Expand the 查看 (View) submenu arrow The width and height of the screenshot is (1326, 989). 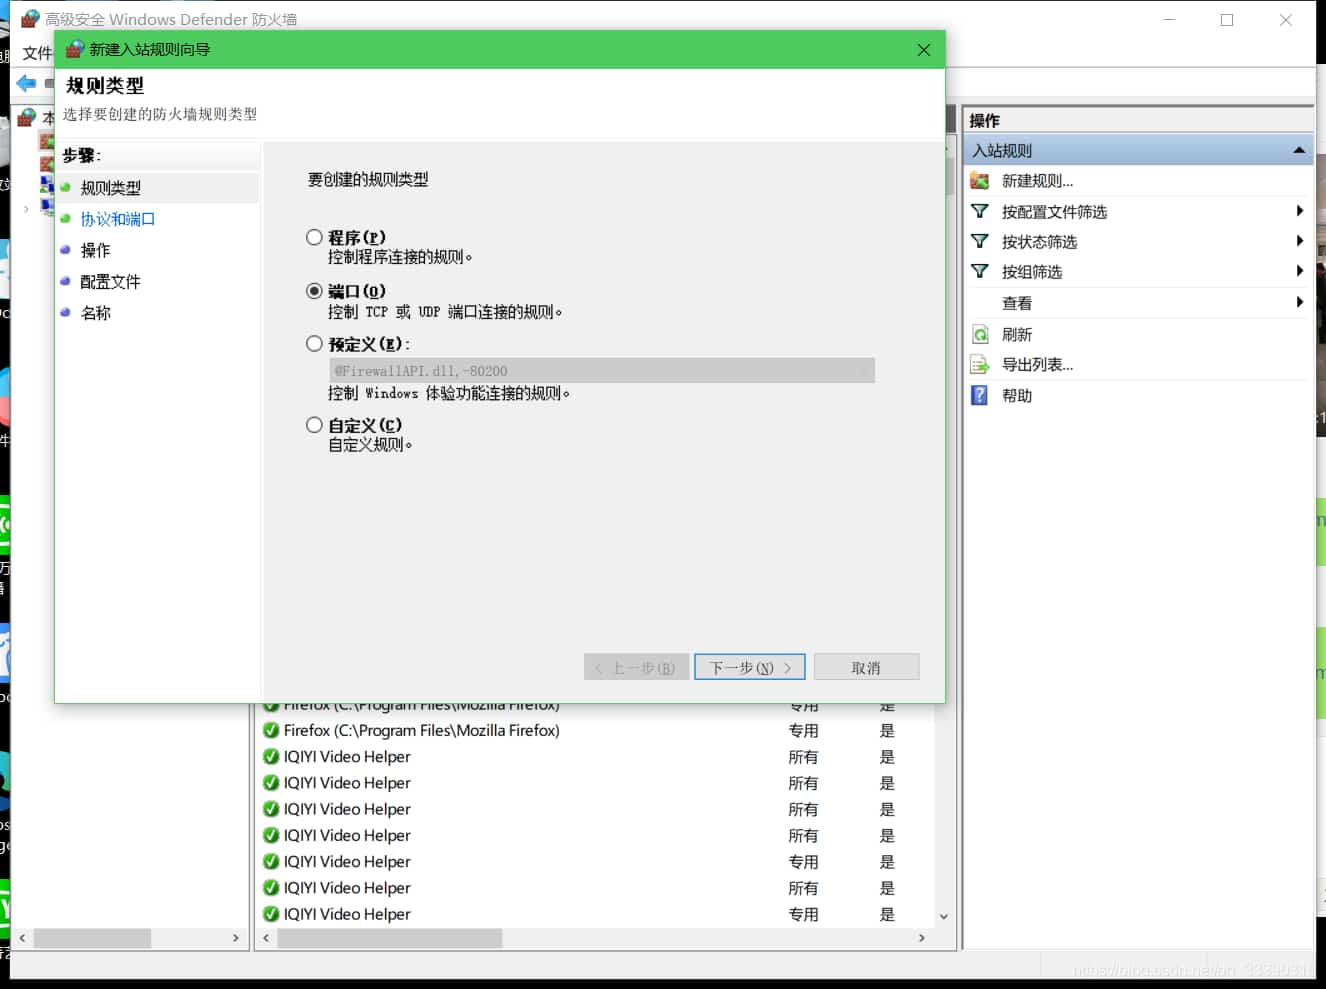point(1300,302)
